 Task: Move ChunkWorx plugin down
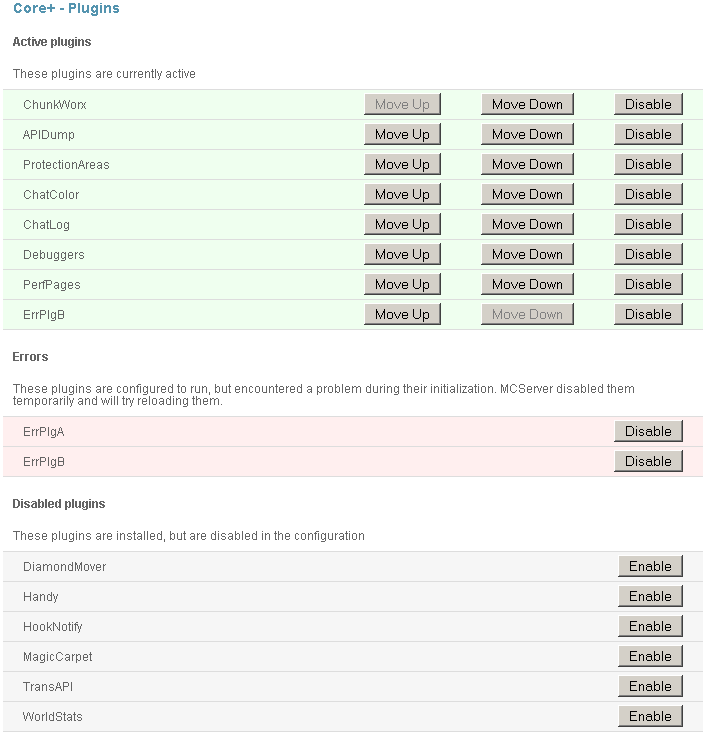pos(527,104)
